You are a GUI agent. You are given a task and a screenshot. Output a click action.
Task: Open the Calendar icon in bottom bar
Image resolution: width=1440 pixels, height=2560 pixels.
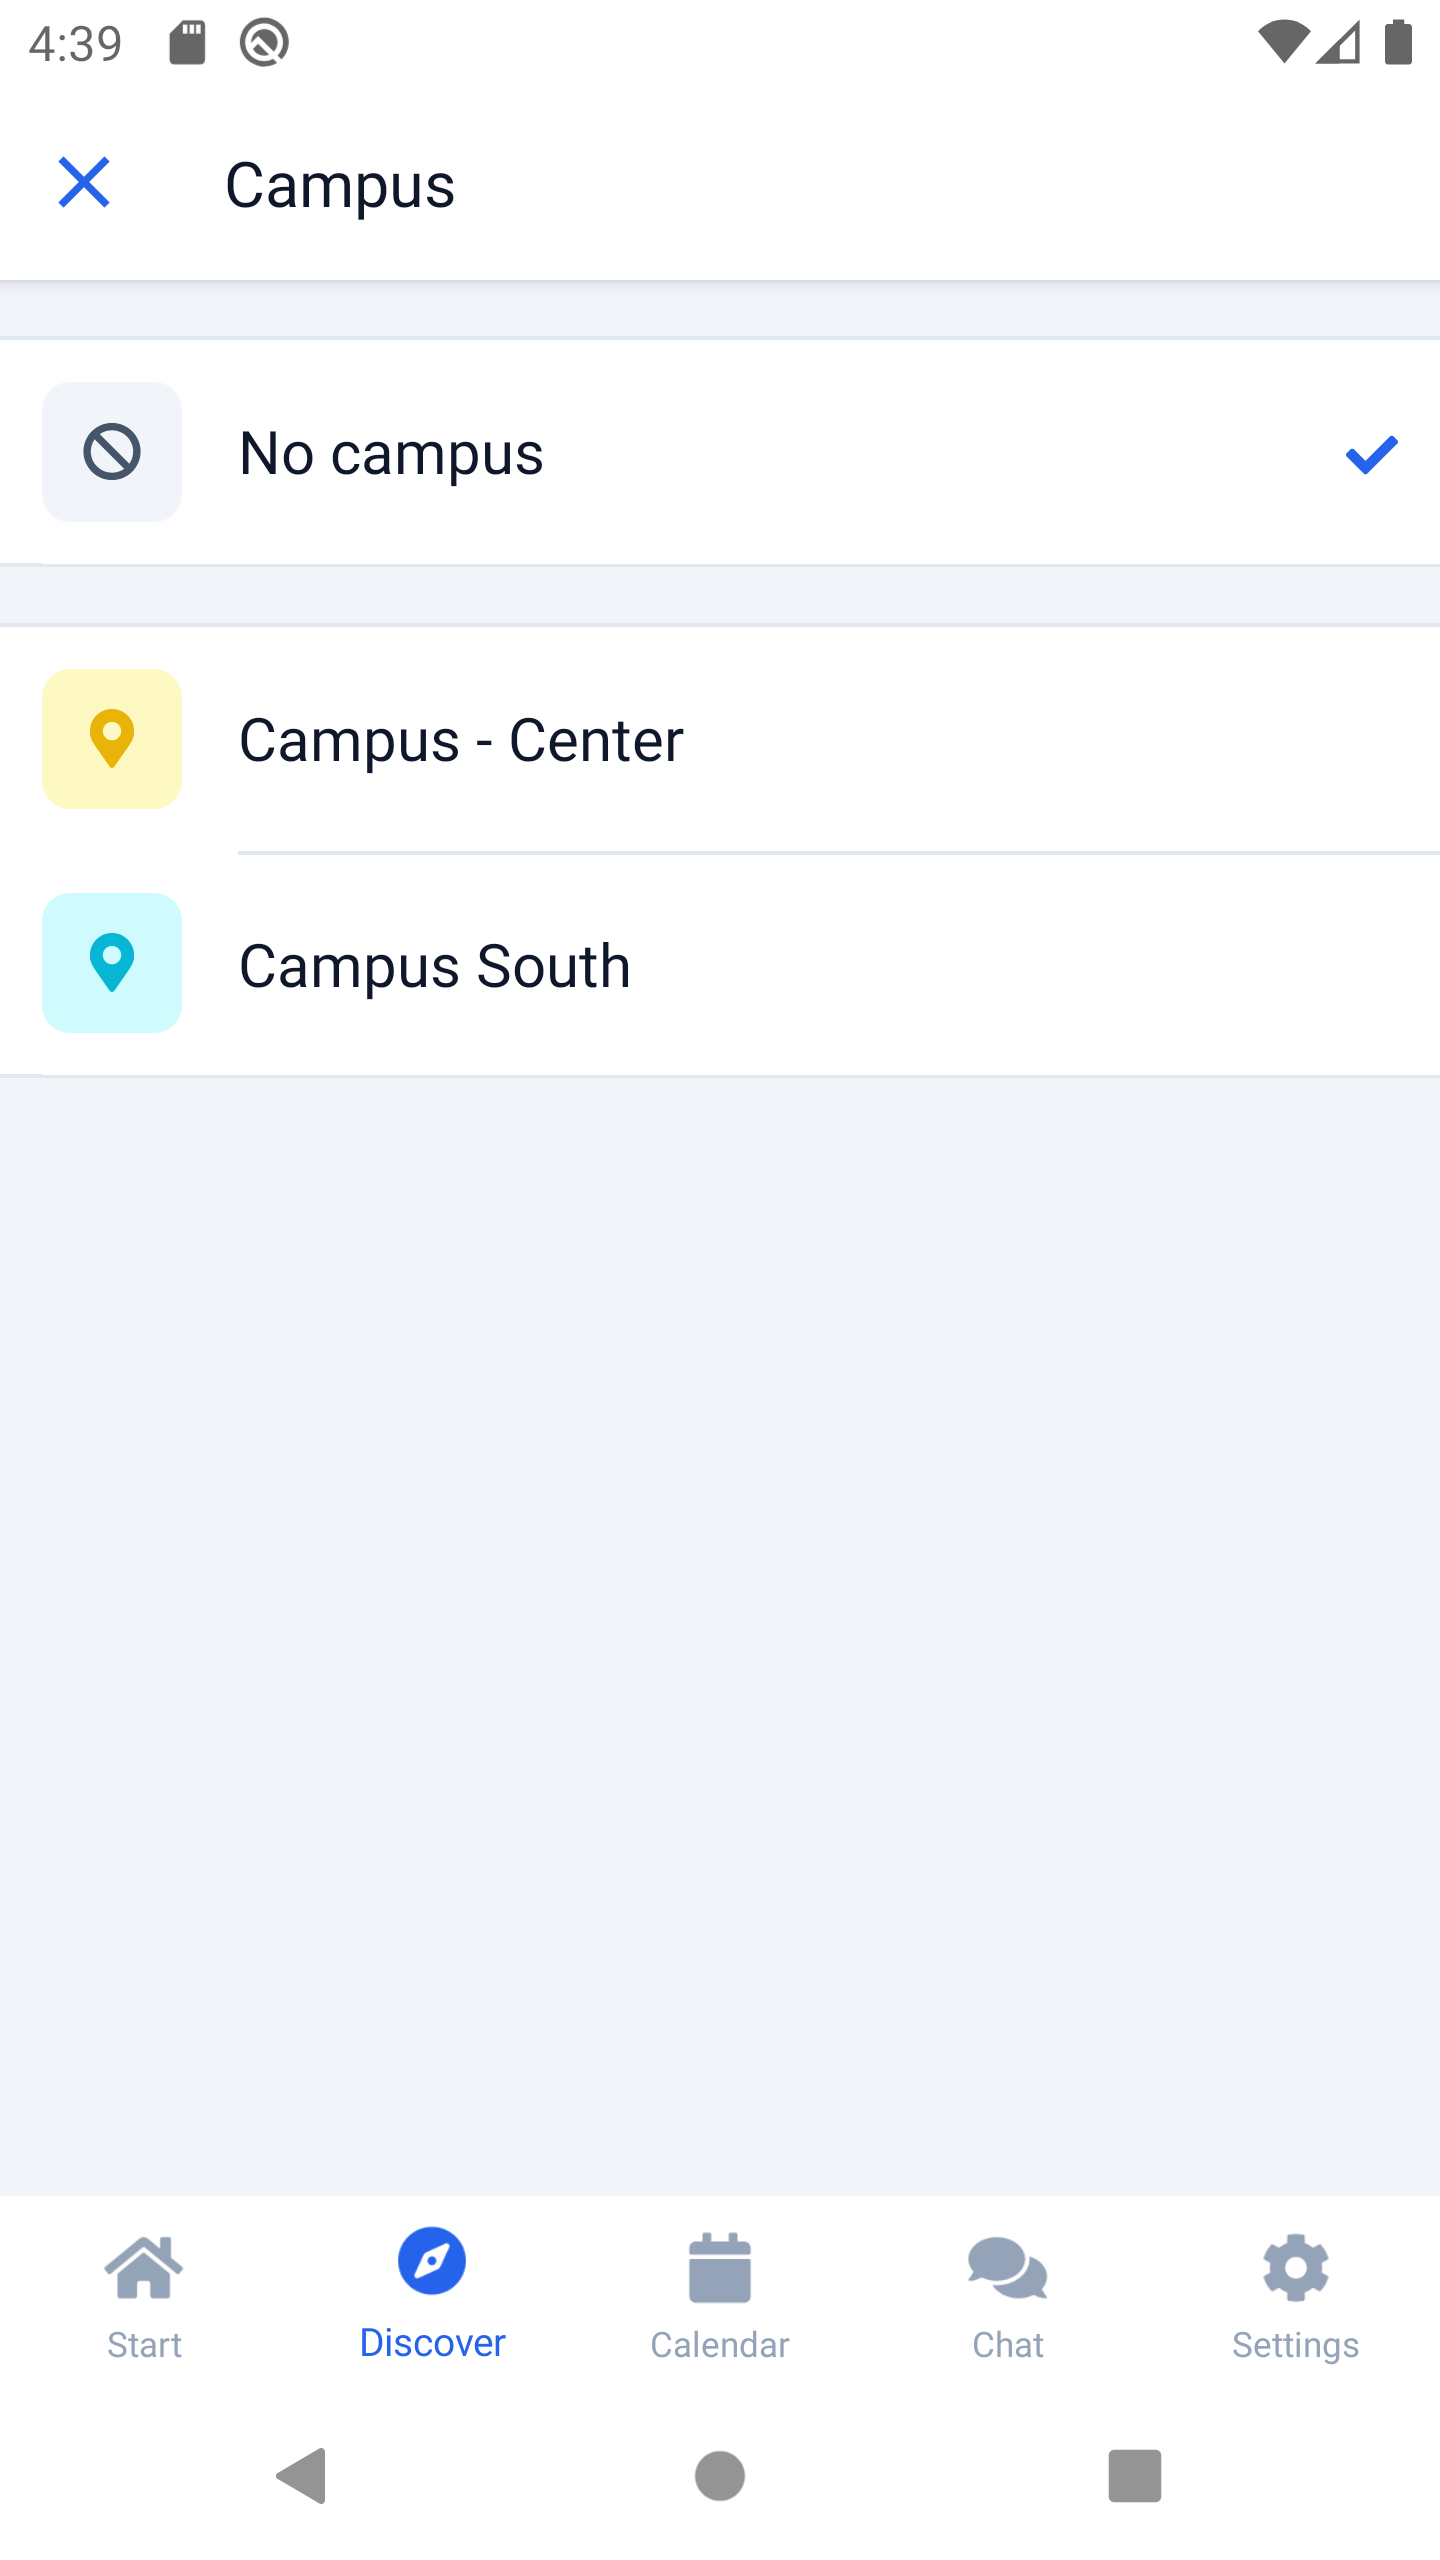click(x=720, y=2268)
